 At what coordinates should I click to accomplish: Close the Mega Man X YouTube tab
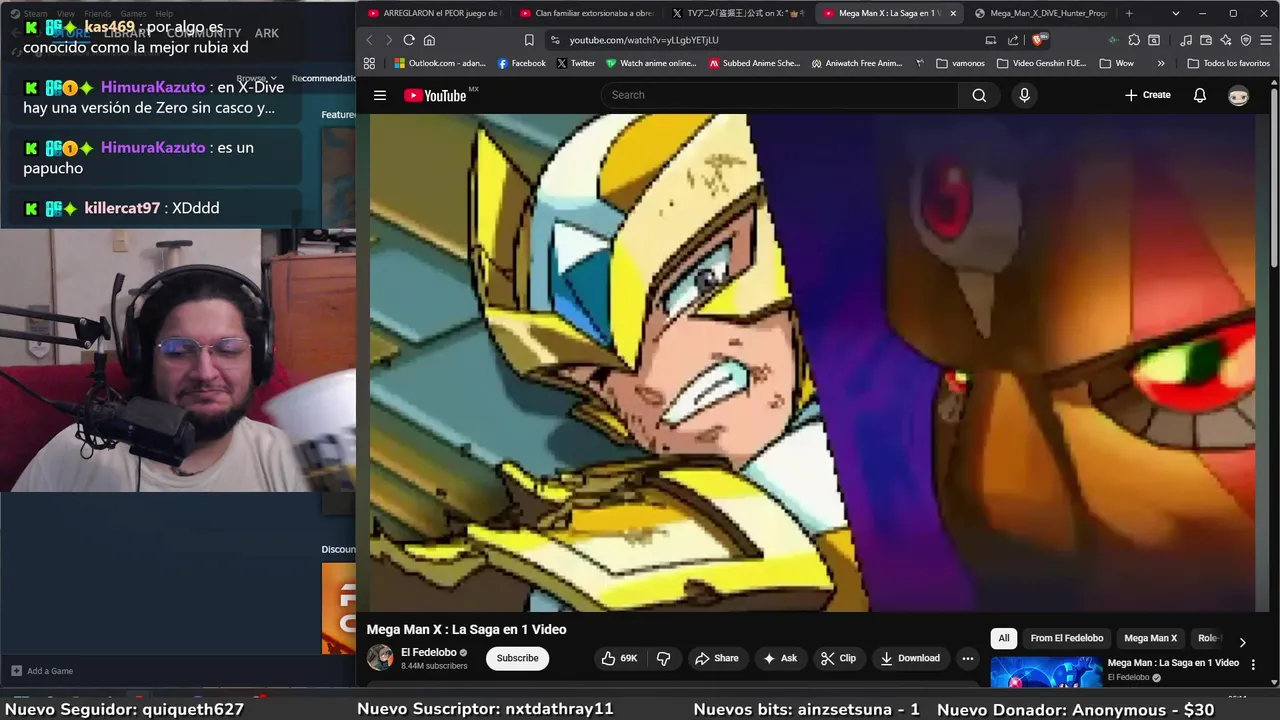click(x=953, y=13)
